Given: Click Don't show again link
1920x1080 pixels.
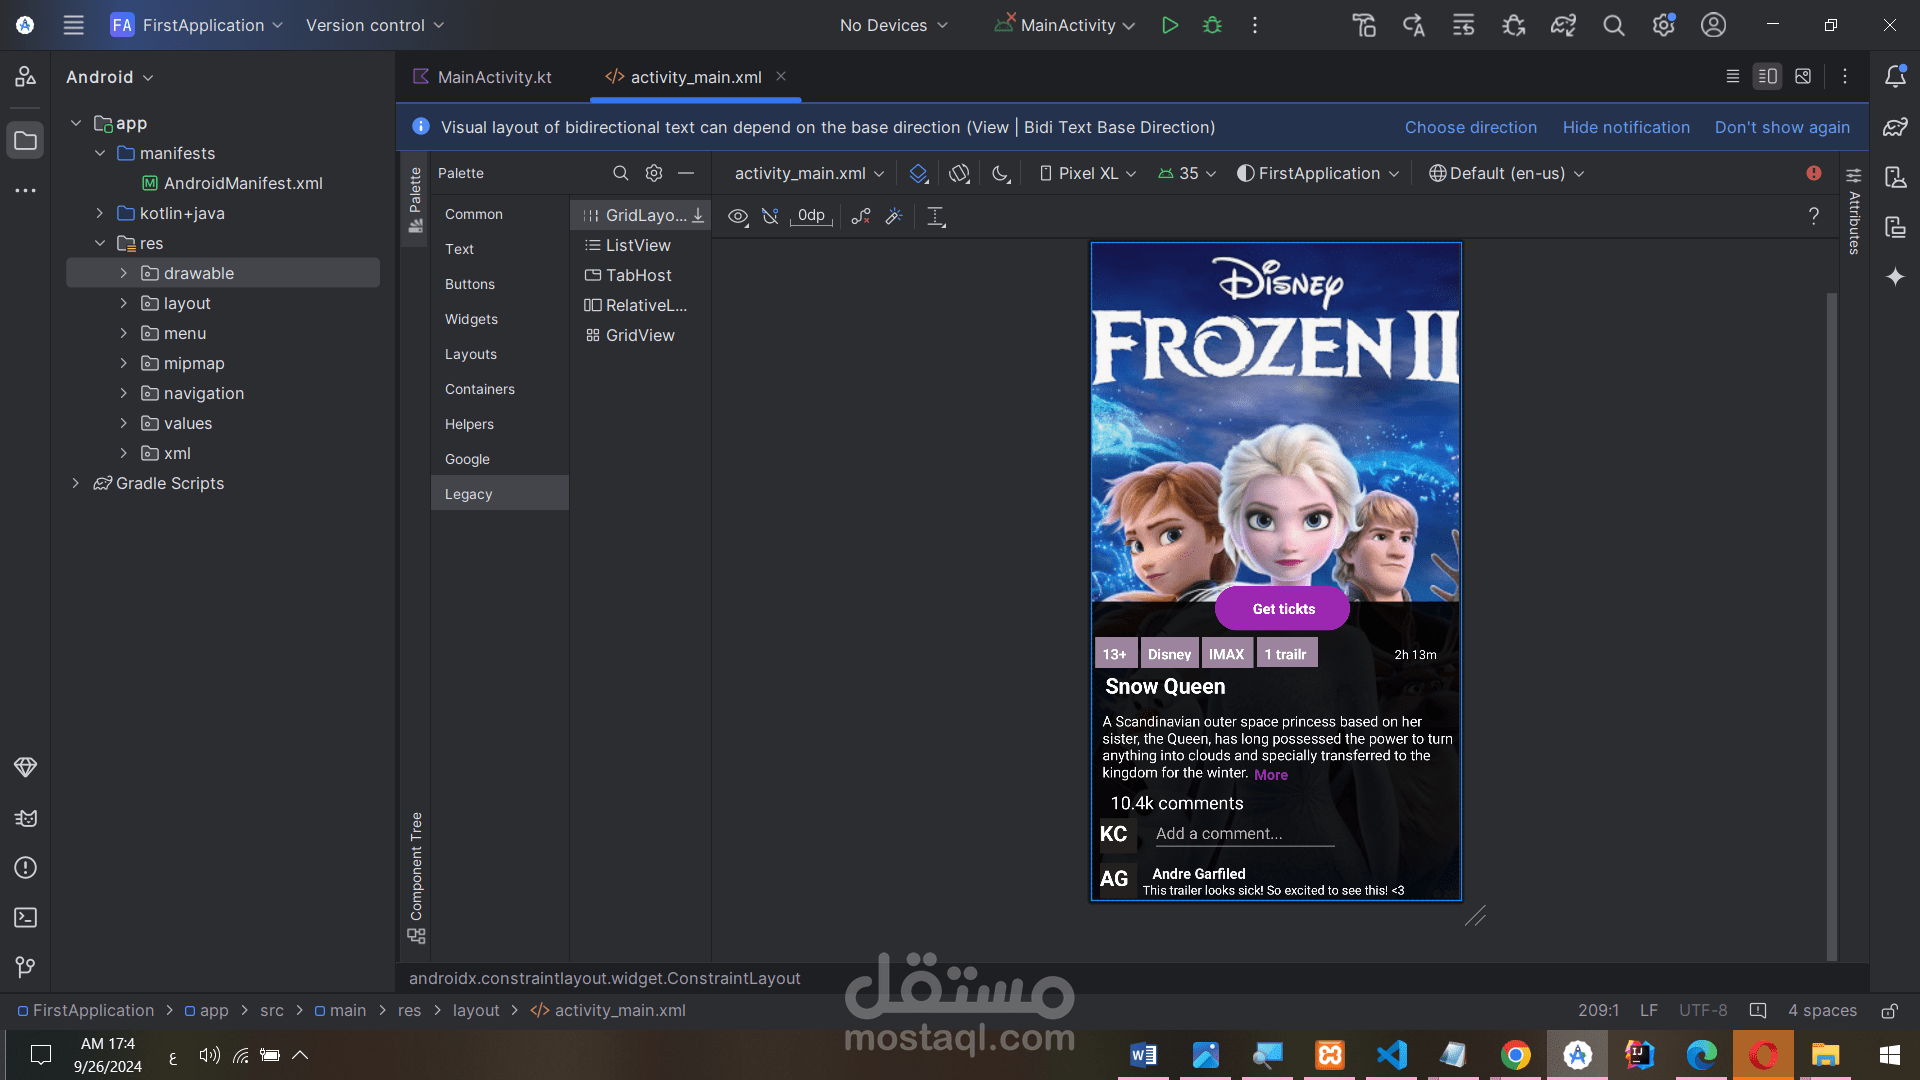Looking at the screenshot, I should (x=1782, y=127).
